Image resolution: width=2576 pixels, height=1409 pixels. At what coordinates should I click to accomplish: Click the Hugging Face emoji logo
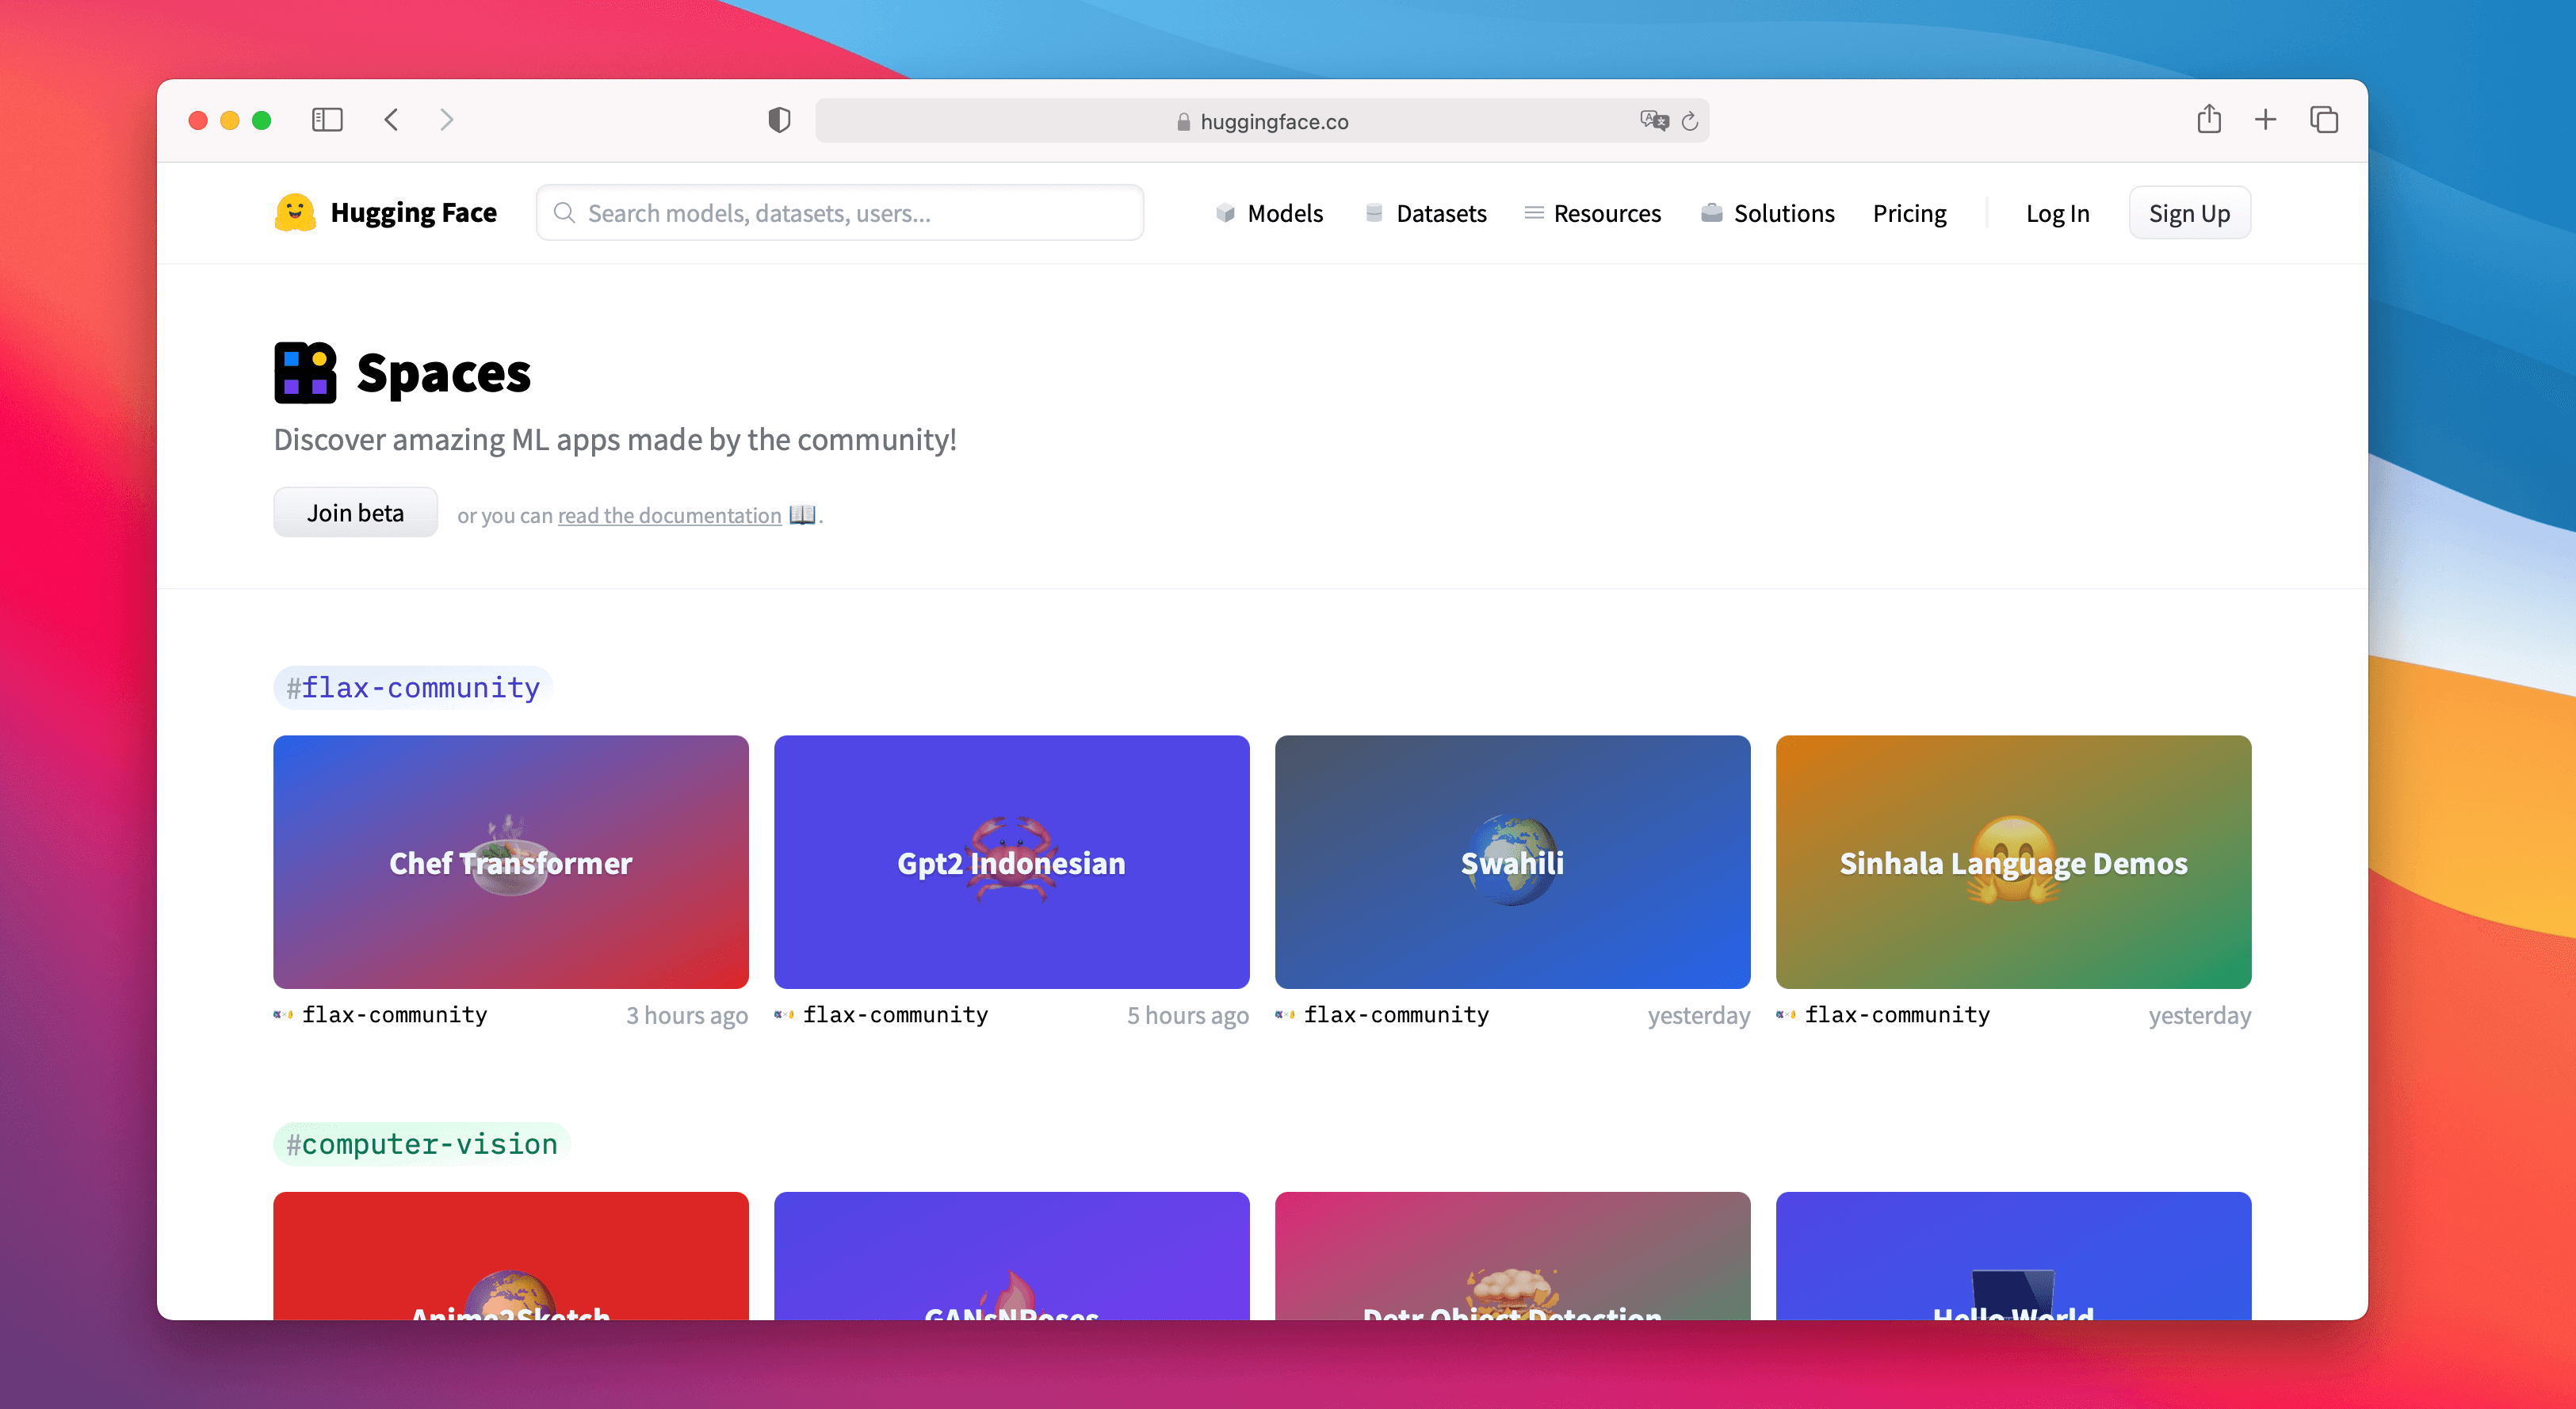click(295, 213)
